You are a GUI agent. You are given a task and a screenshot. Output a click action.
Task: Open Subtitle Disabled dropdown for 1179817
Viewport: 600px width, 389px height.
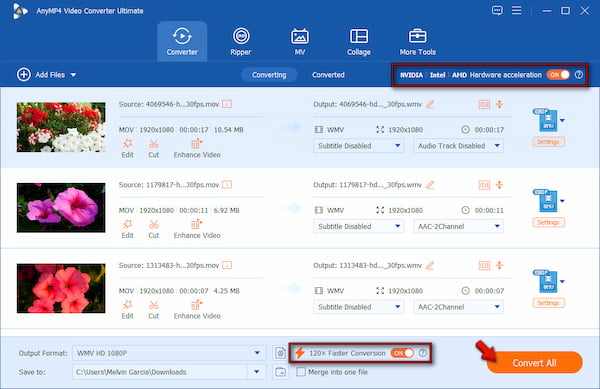point(359,226)
